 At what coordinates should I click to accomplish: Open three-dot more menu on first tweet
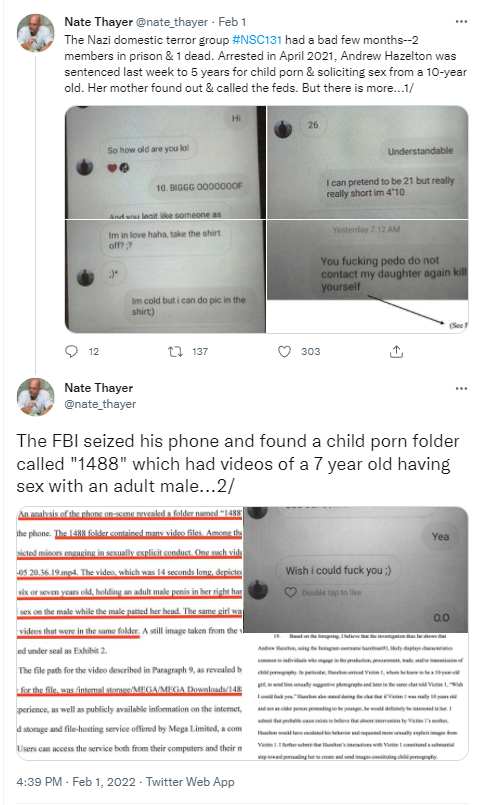[461, 22]
